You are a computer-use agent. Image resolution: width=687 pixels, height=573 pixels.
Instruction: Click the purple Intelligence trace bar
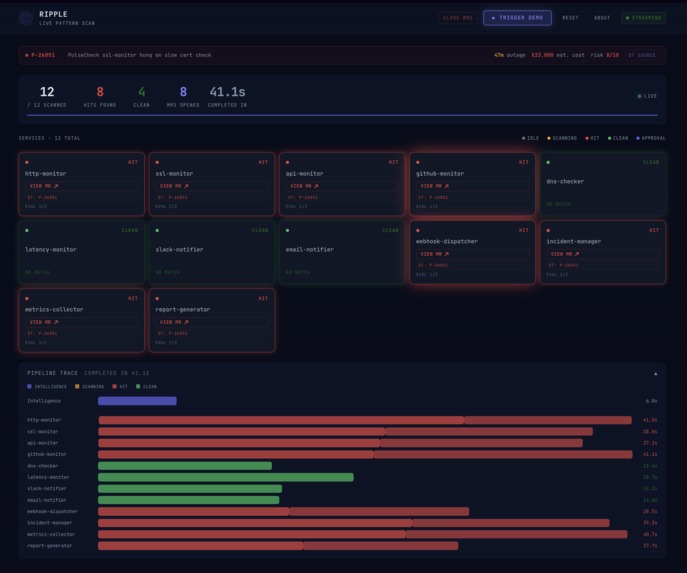click(137, 401)
